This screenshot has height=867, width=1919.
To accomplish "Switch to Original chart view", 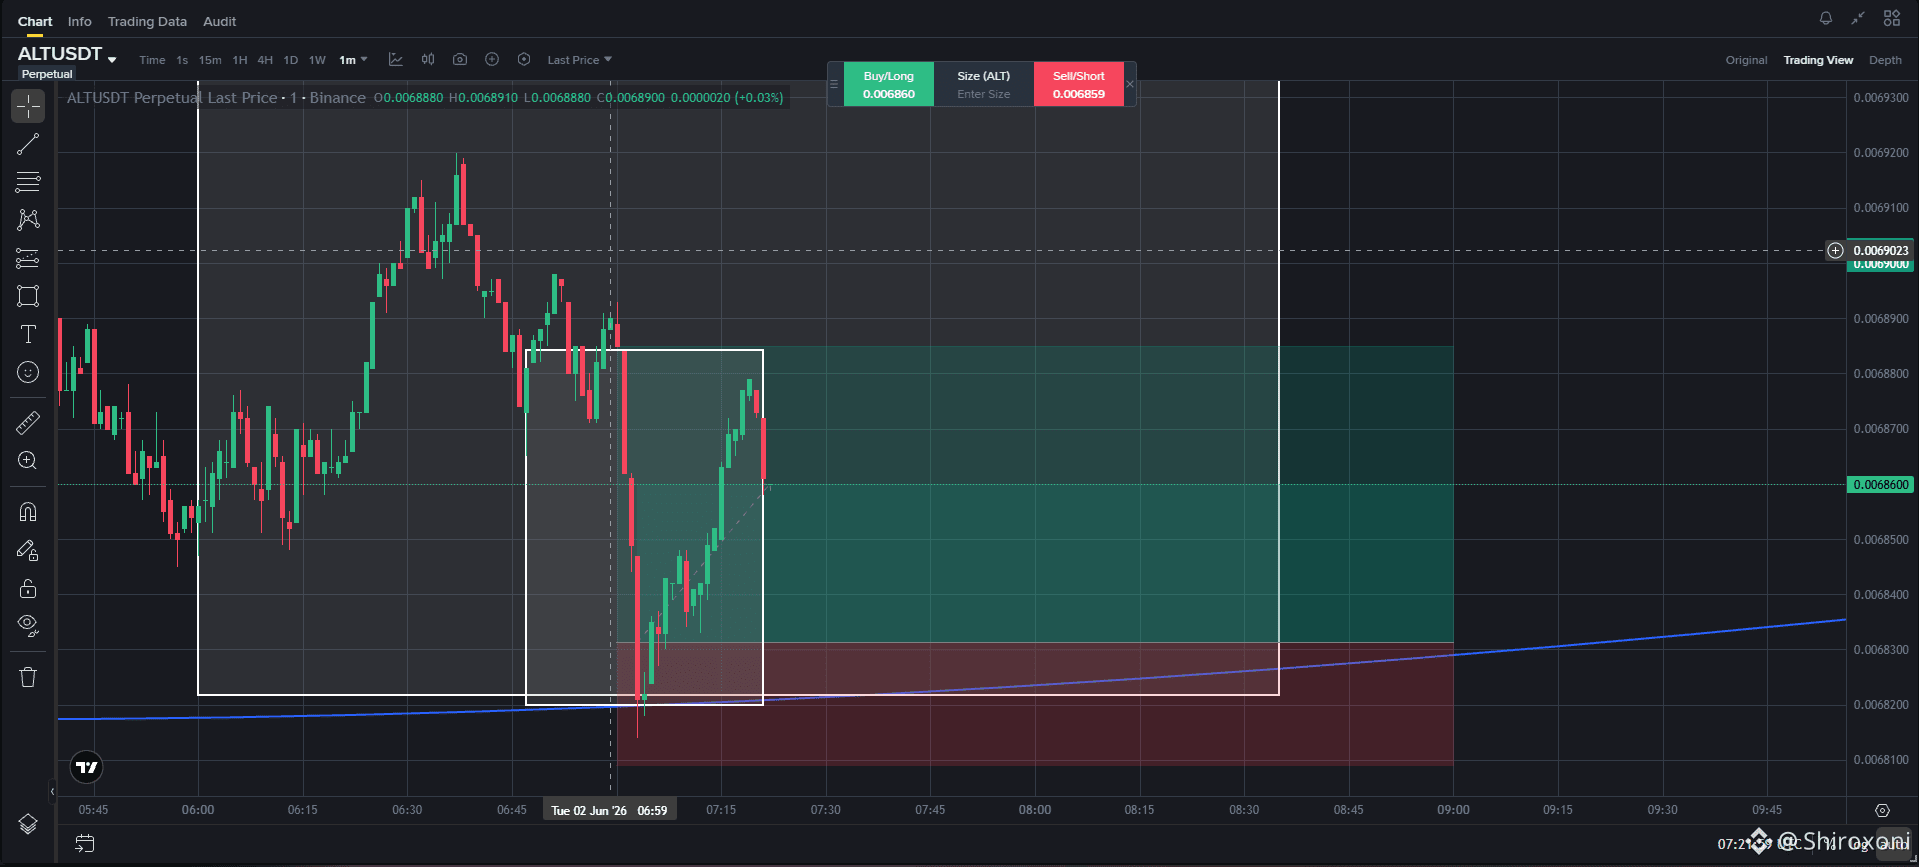I will point(1746,60).
